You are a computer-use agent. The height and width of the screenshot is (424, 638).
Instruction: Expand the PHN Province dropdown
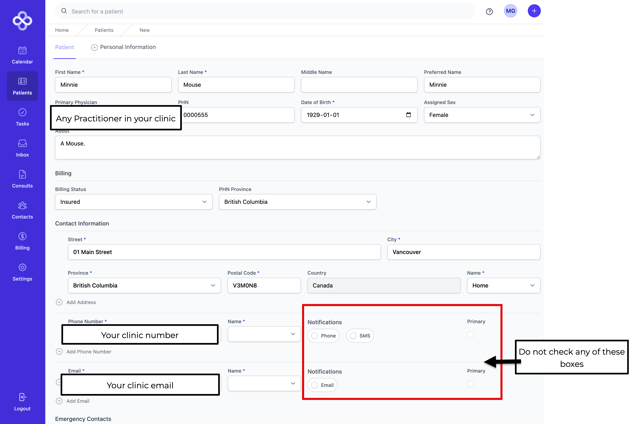(x=297, y=202)
